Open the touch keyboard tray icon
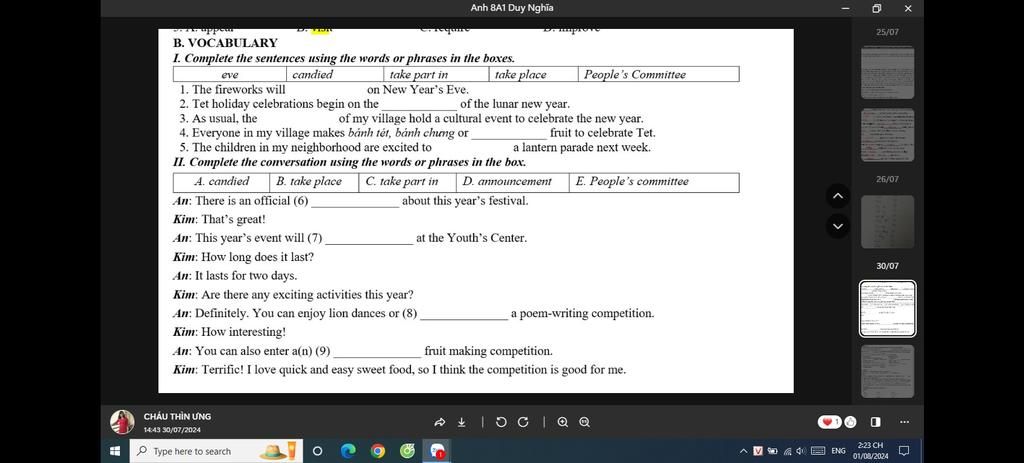This screenshot has width=1024, height=463. 818,451
